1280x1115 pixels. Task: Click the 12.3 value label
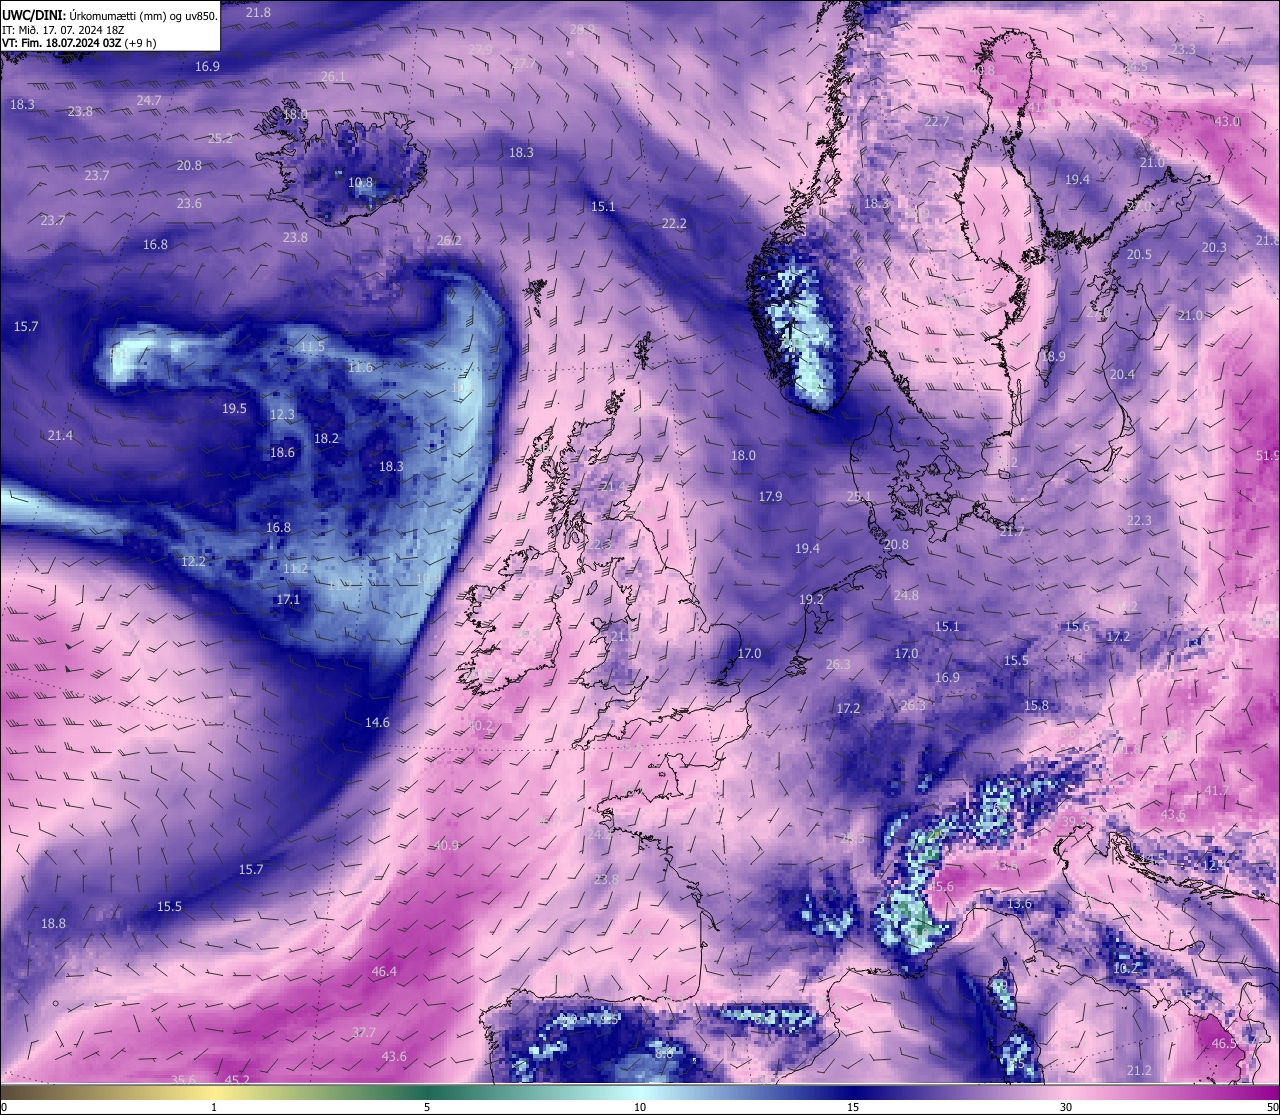point(282,414)
